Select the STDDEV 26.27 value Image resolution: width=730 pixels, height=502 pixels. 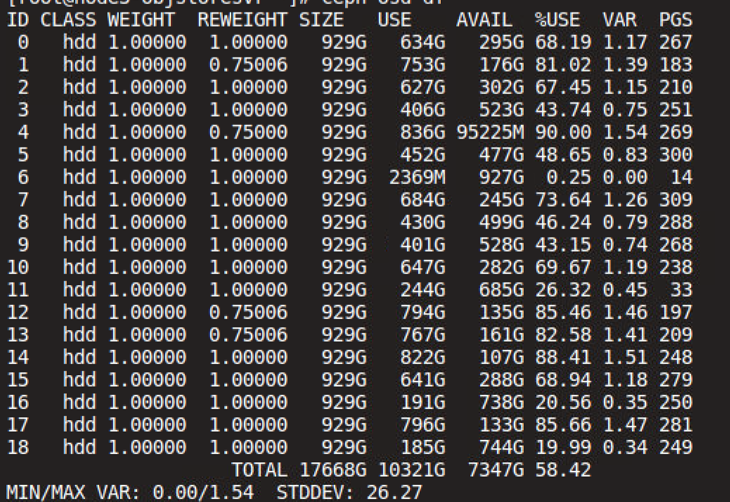[x=394, y=492]
